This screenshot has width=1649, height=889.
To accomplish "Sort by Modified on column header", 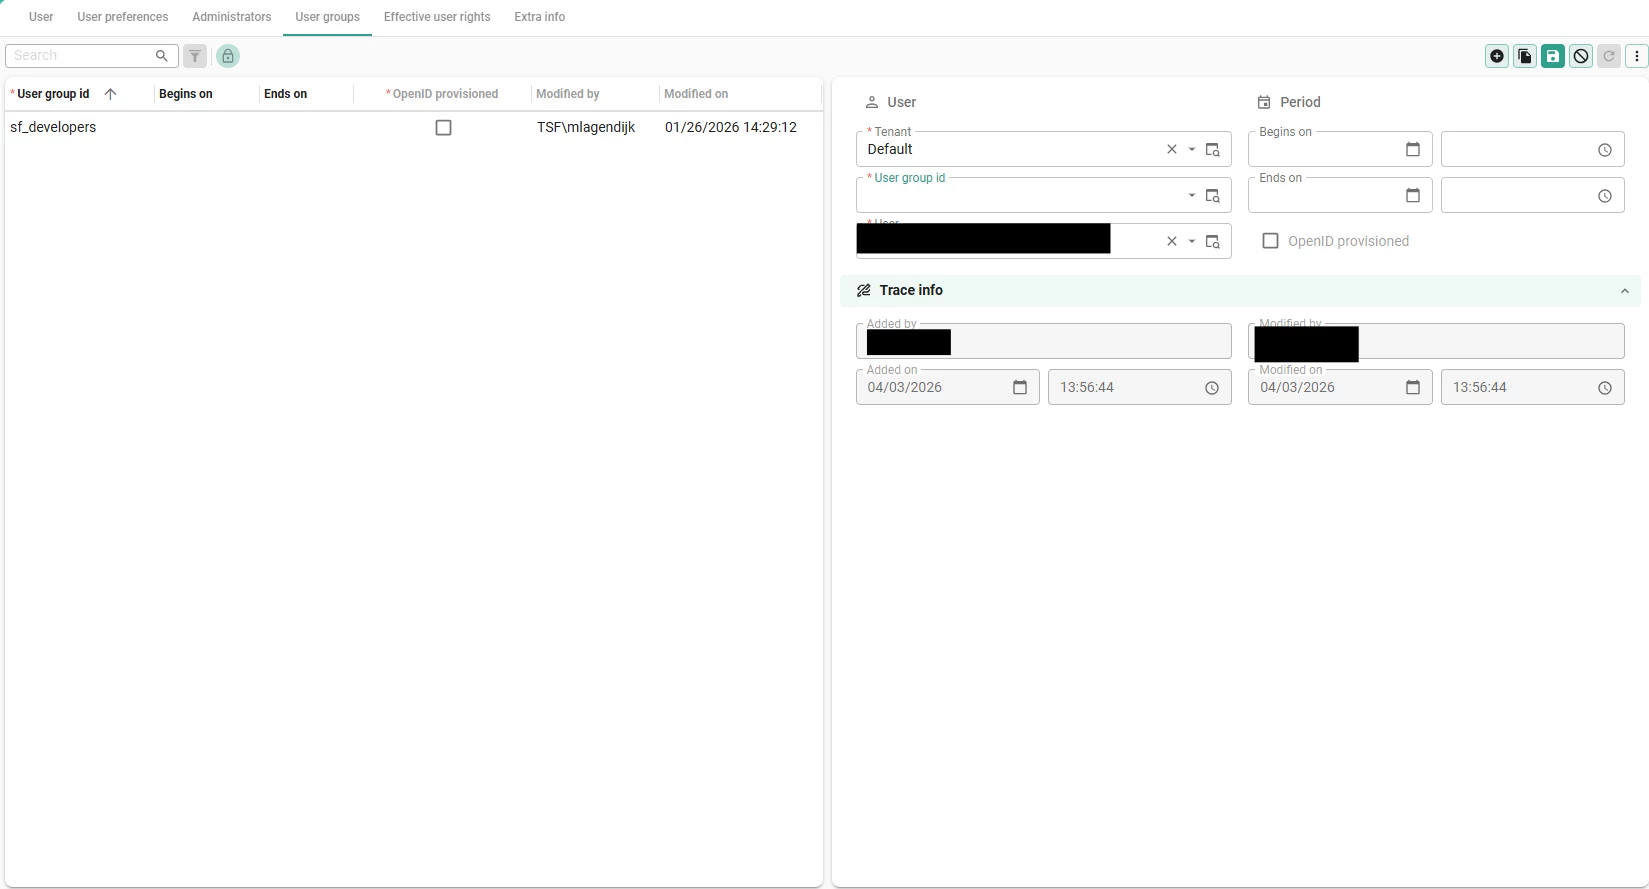I will click(x=696, y=94).
